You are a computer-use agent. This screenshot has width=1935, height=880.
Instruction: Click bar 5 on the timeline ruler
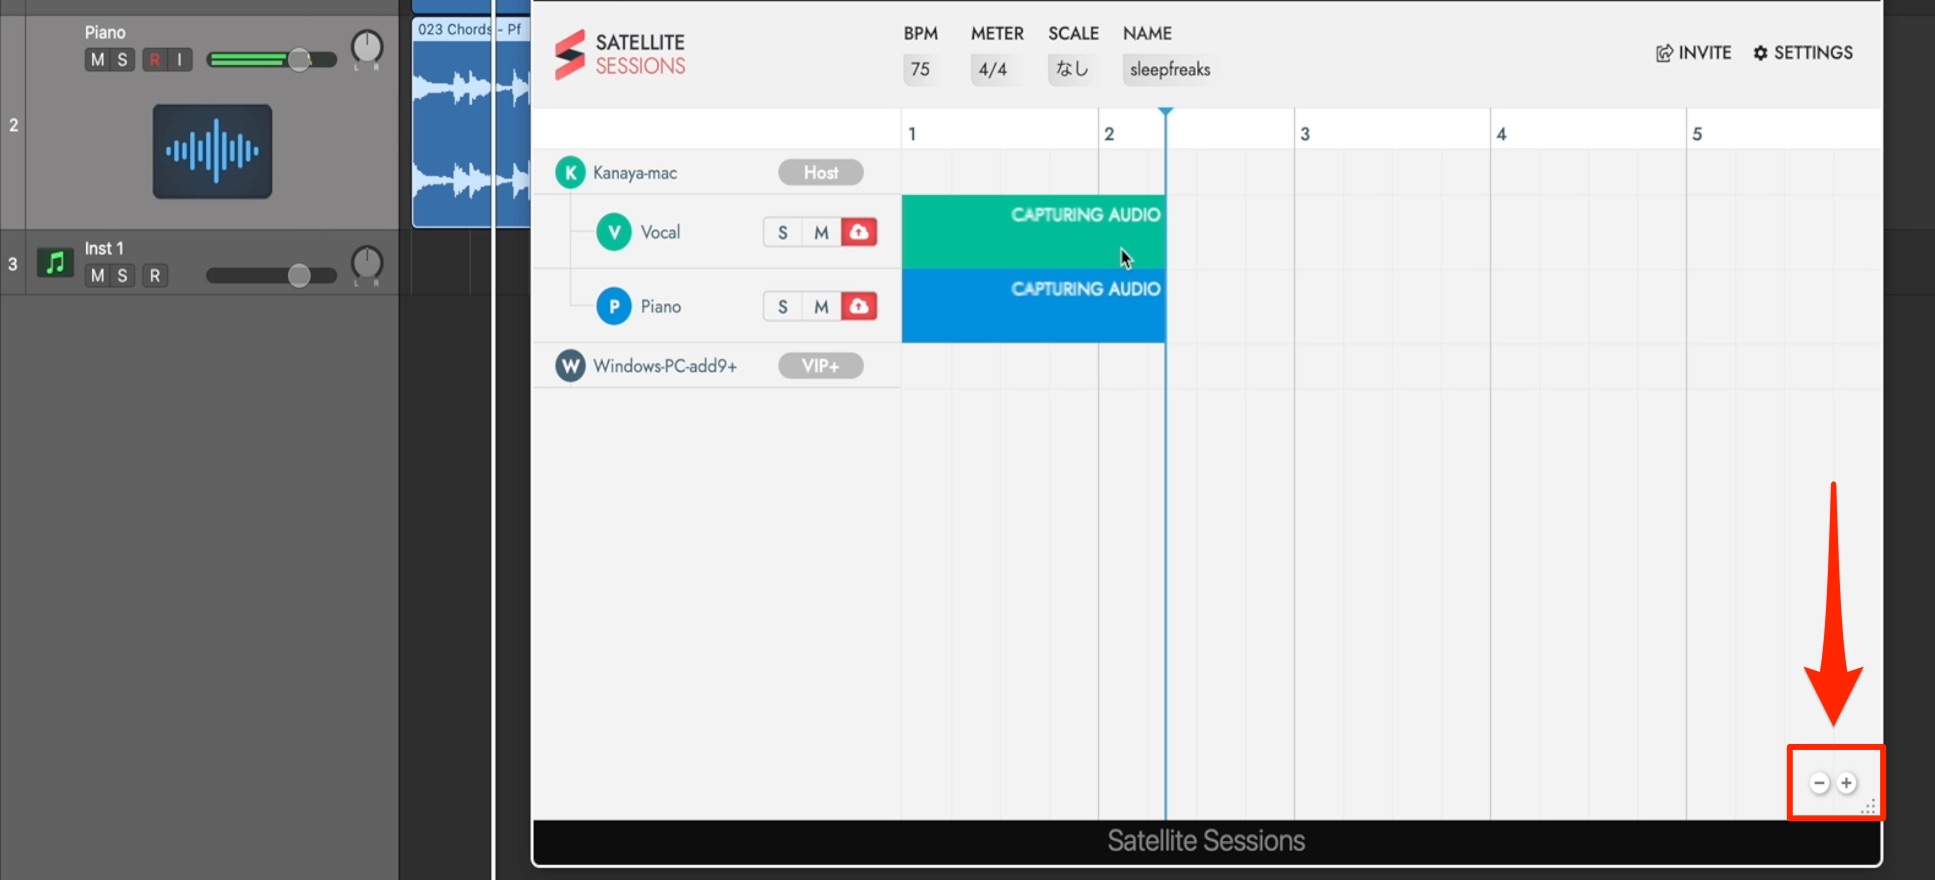coord(1697,134)
